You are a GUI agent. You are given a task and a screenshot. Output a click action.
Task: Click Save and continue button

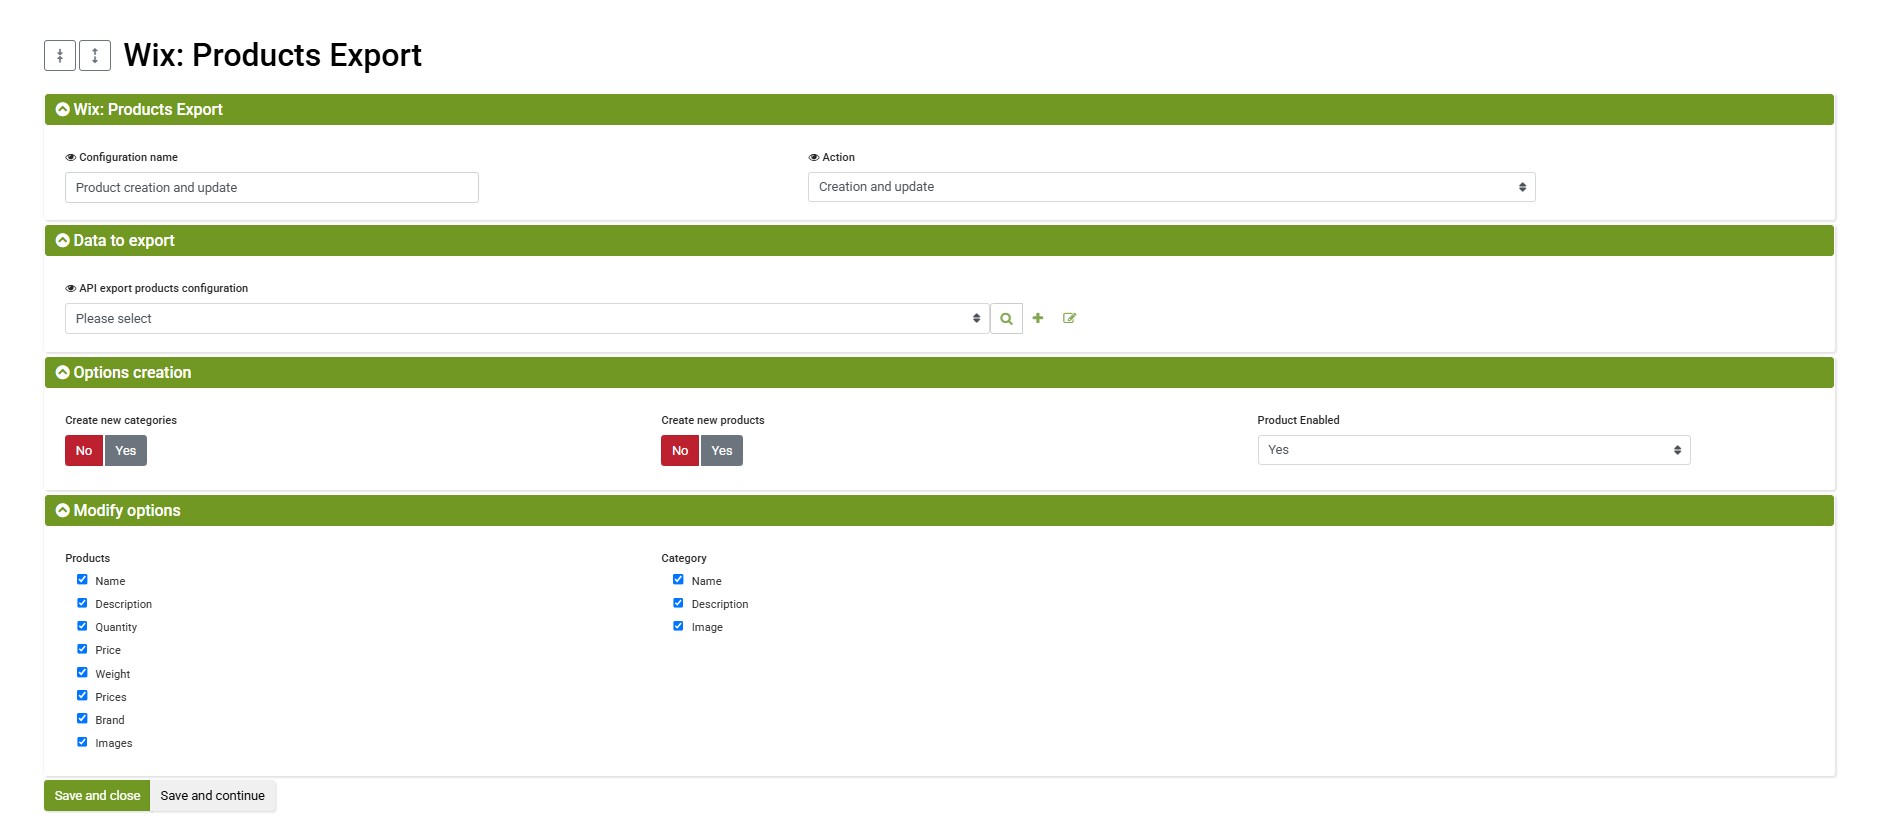pyautogui.click(x=213, y=796)
